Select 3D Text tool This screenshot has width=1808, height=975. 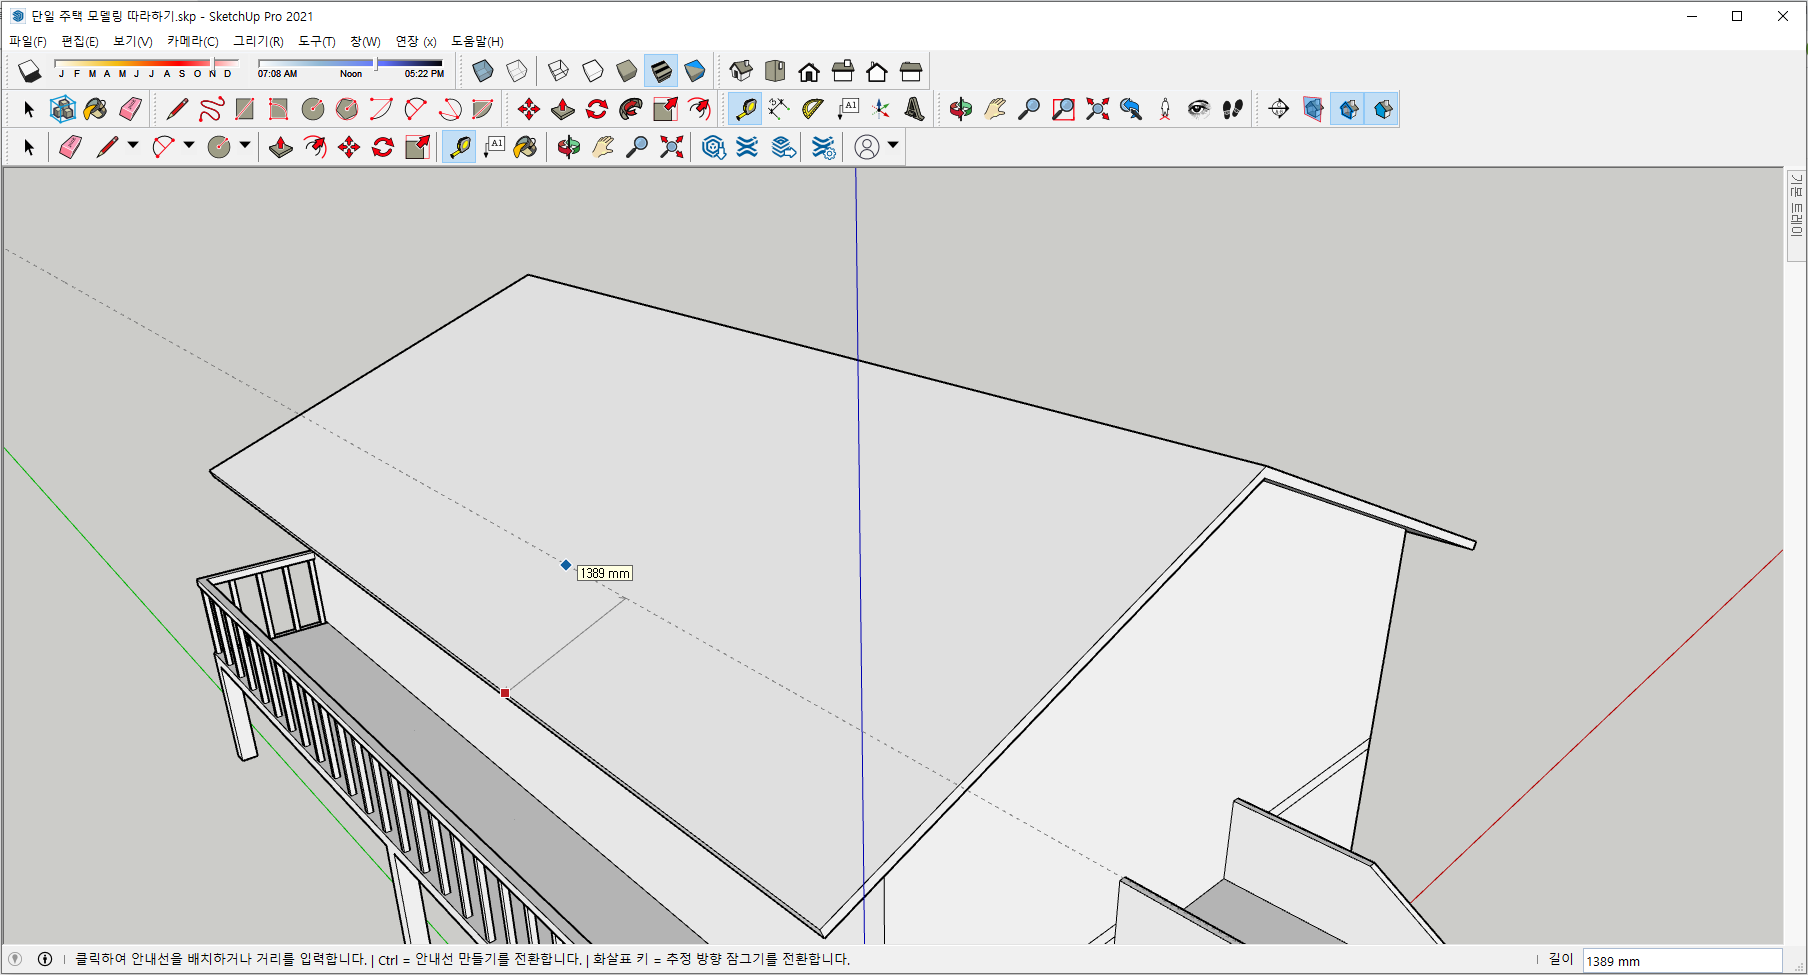pos(915,109)
